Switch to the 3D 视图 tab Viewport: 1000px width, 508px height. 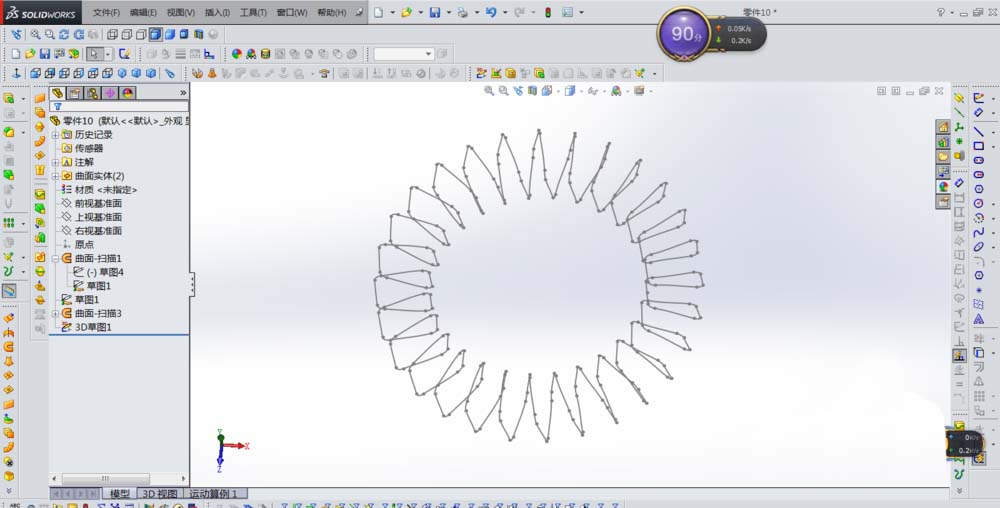click(159, 494)
